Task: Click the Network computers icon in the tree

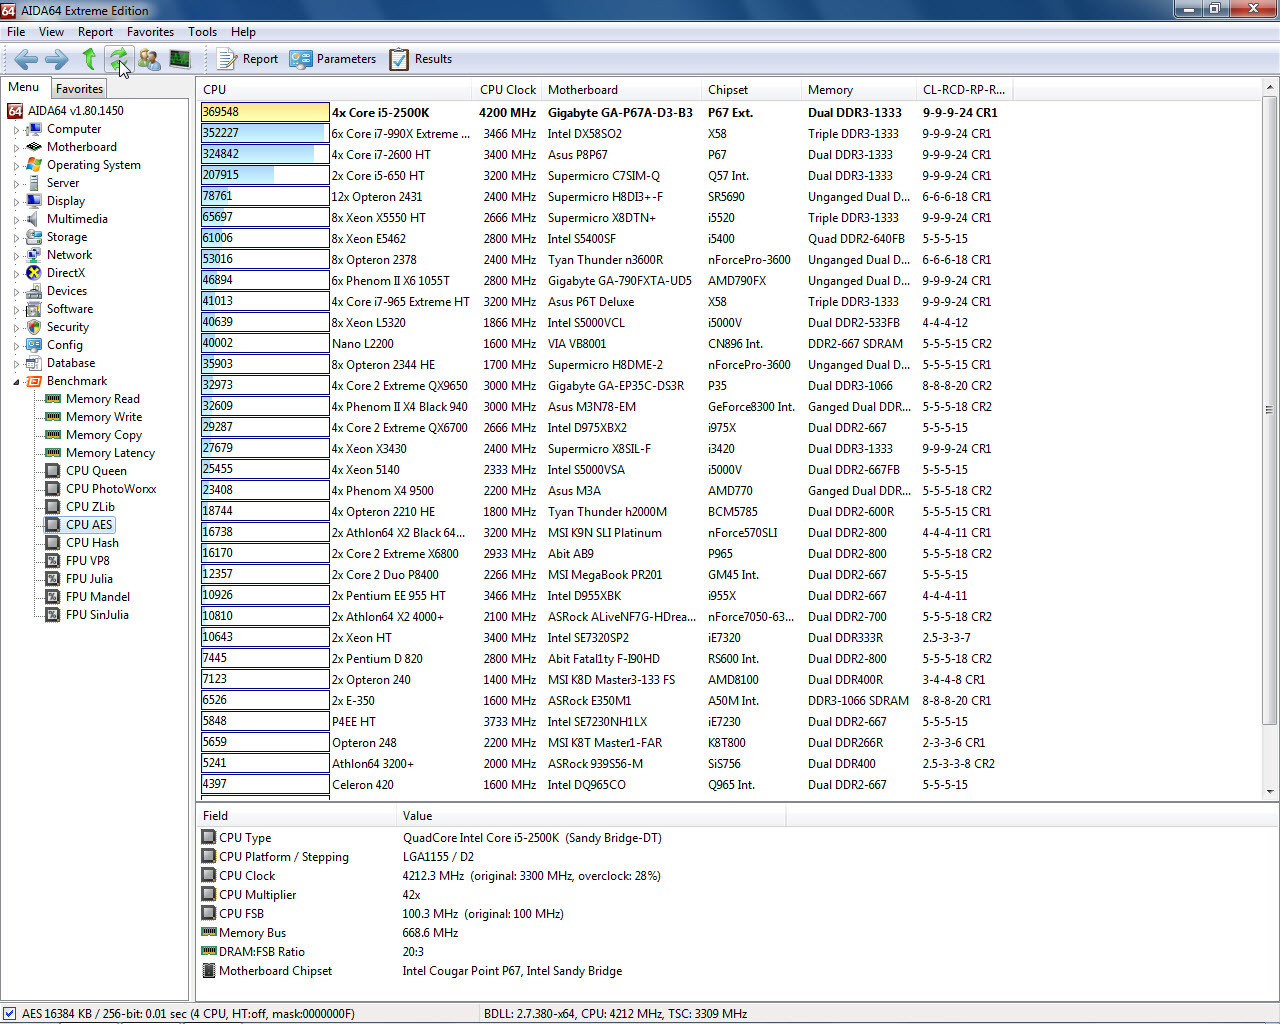Action: 34,255
